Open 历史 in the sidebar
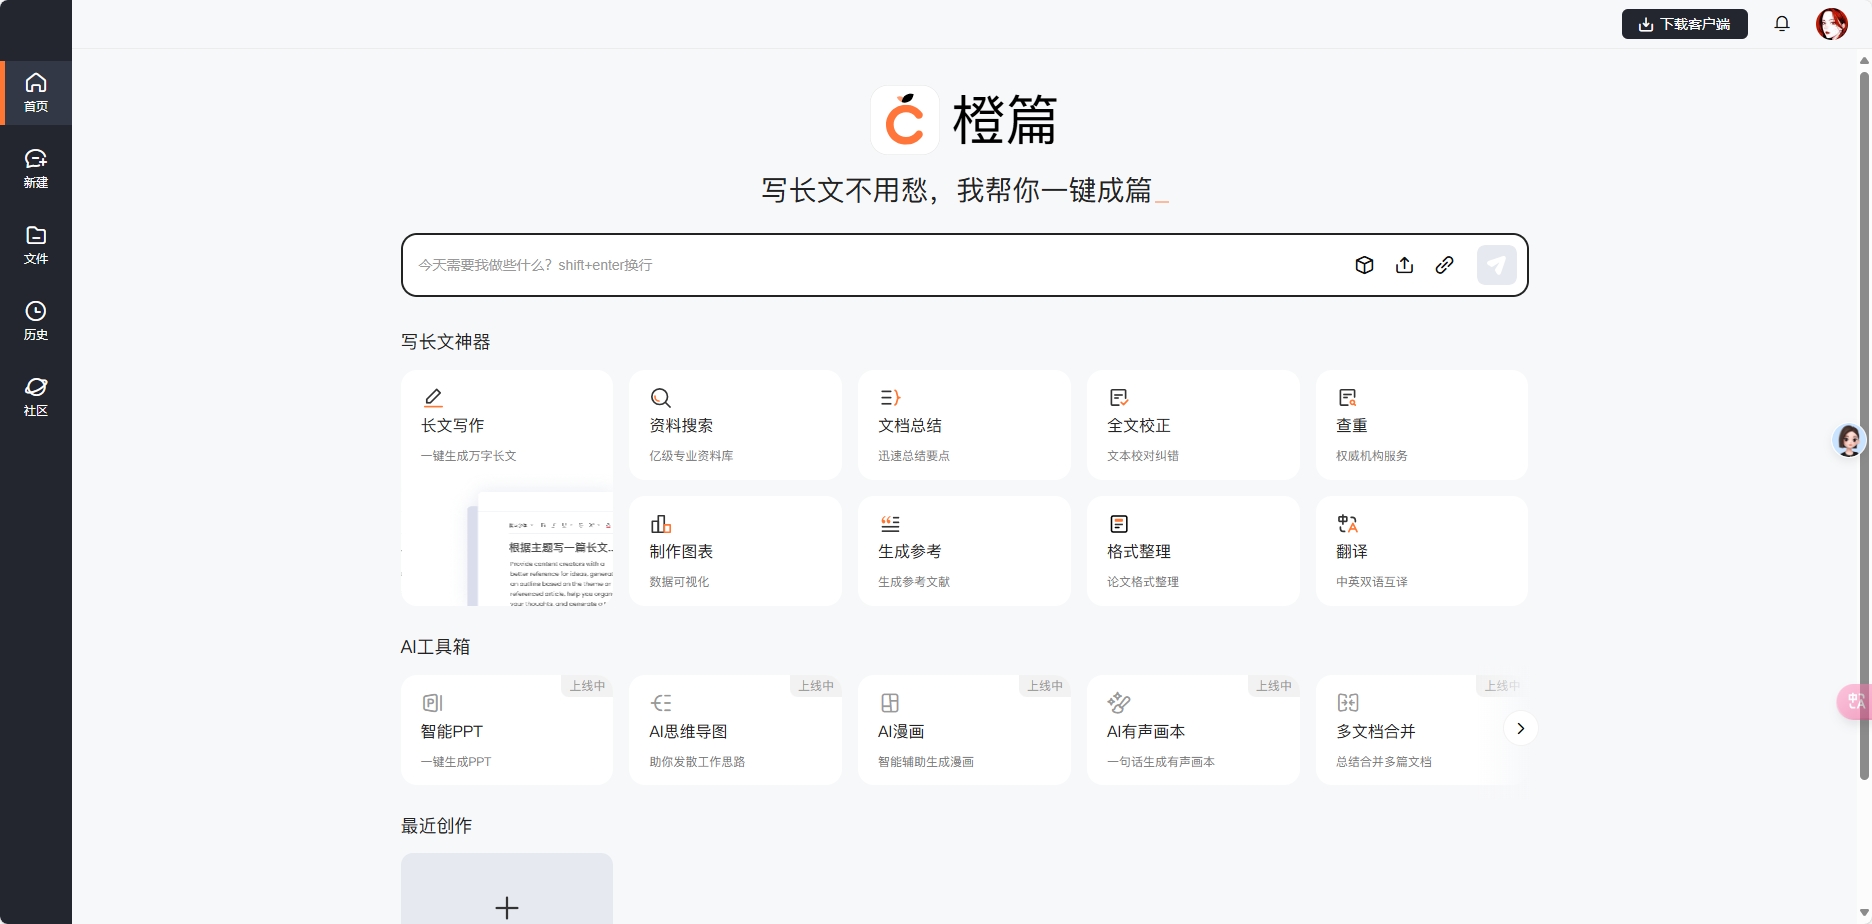Viewport: 1872px width, 924px height. (36, 320)
